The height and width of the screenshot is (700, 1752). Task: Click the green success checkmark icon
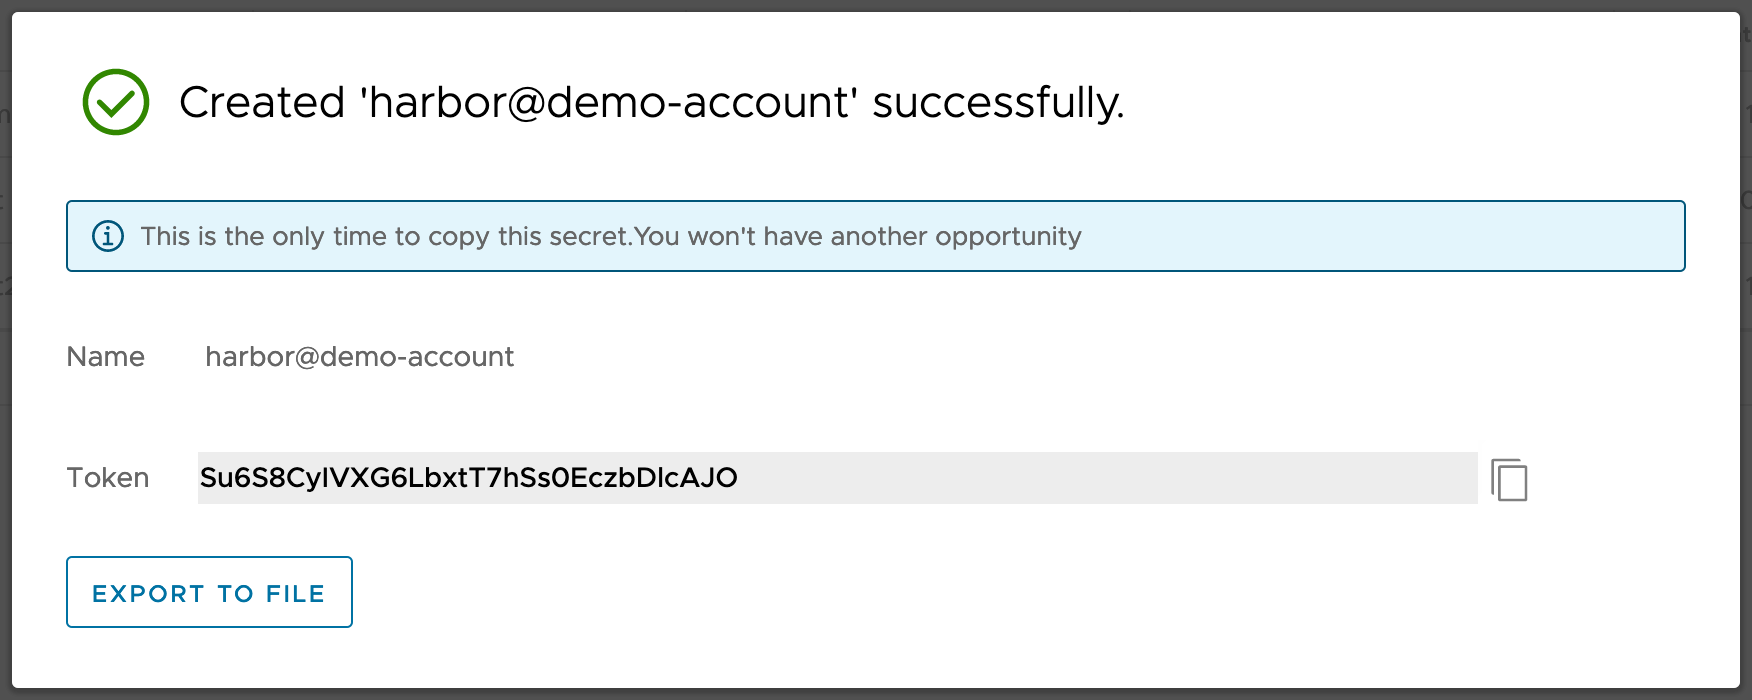point(116,102)
